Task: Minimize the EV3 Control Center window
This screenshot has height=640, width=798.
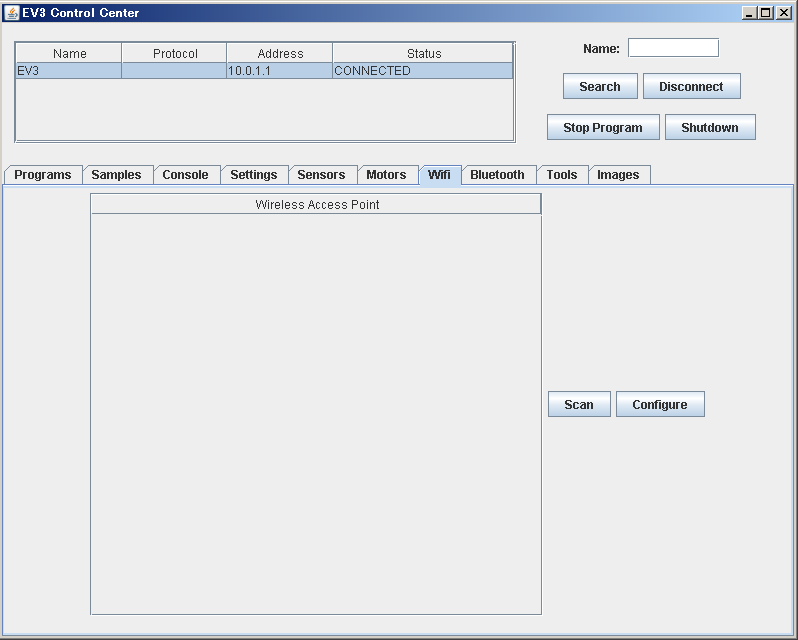Action: click(749, 13)
